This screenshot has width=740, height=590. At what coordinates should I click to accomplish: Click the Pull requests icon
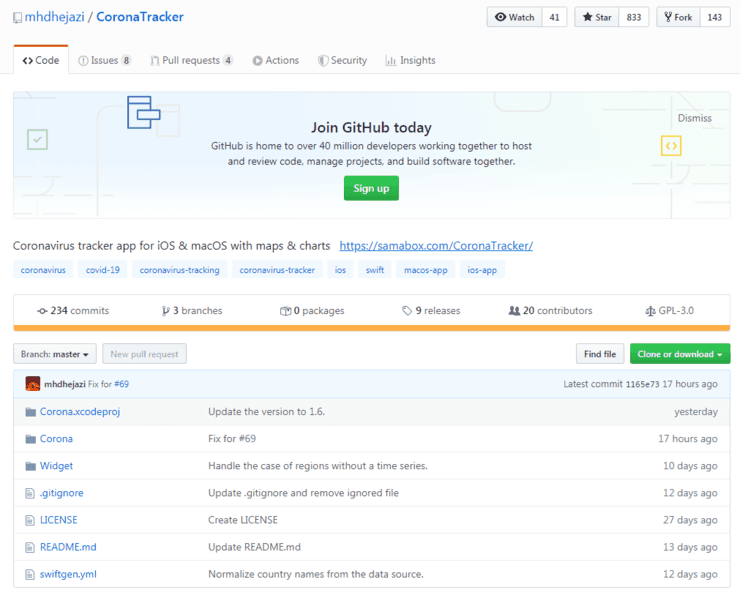155,61
